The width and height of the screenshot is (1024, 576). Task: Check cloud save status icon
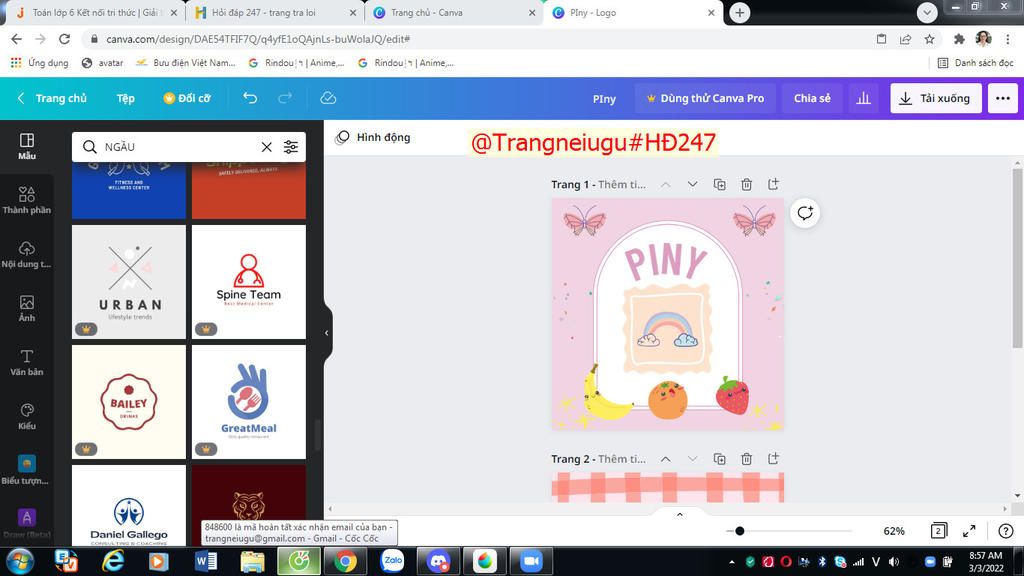pos(328,98)
